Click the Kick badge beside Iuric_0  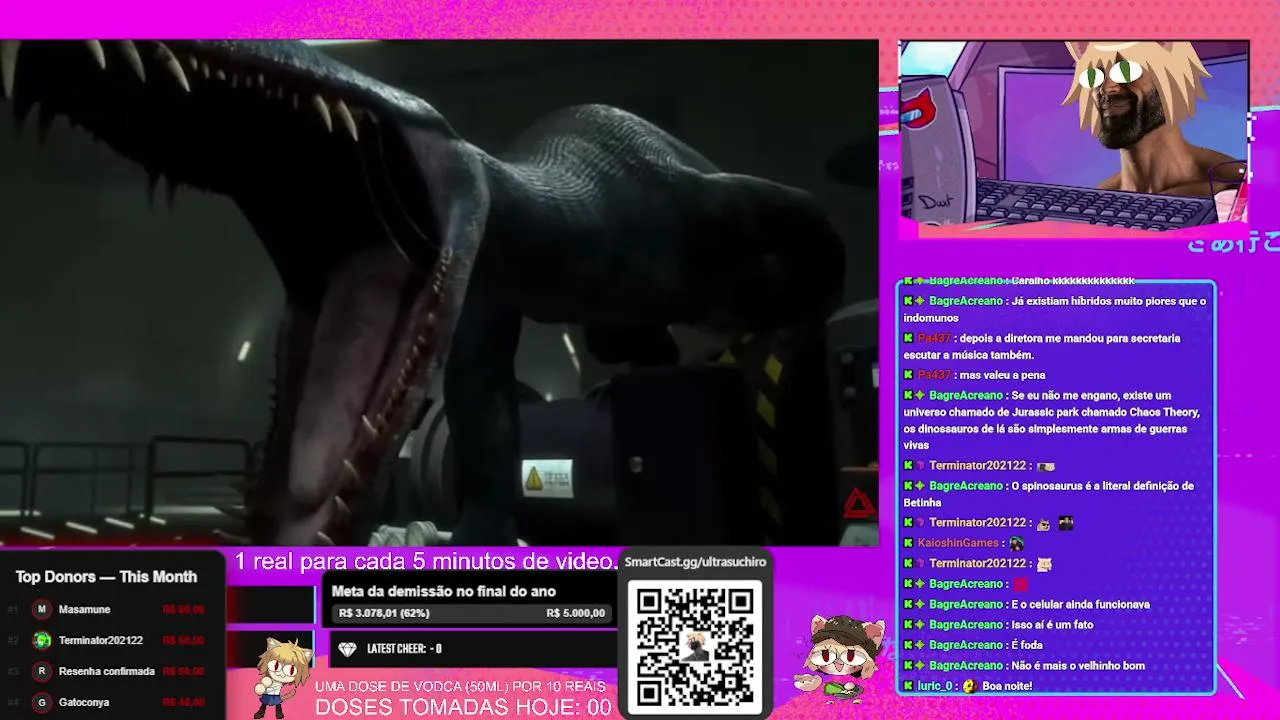[908, 686]
